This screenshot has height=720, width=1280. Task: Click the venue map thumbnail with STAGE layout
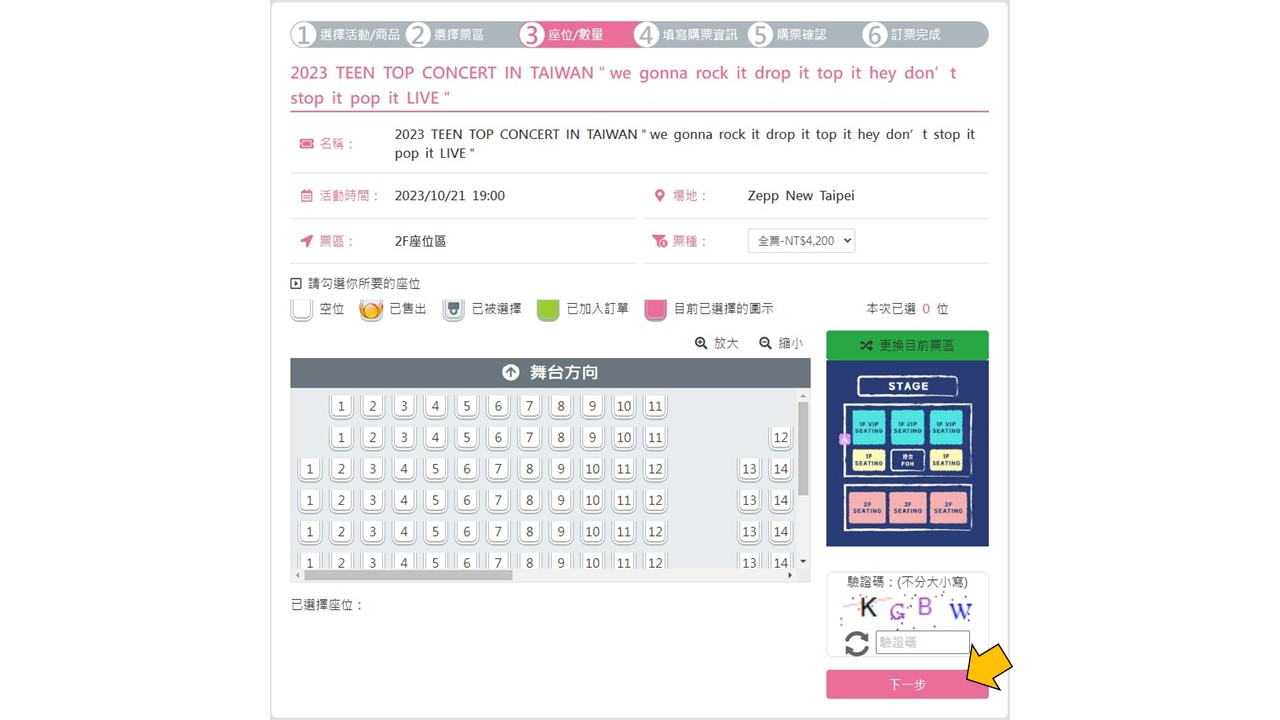click(x=907, y=454)
